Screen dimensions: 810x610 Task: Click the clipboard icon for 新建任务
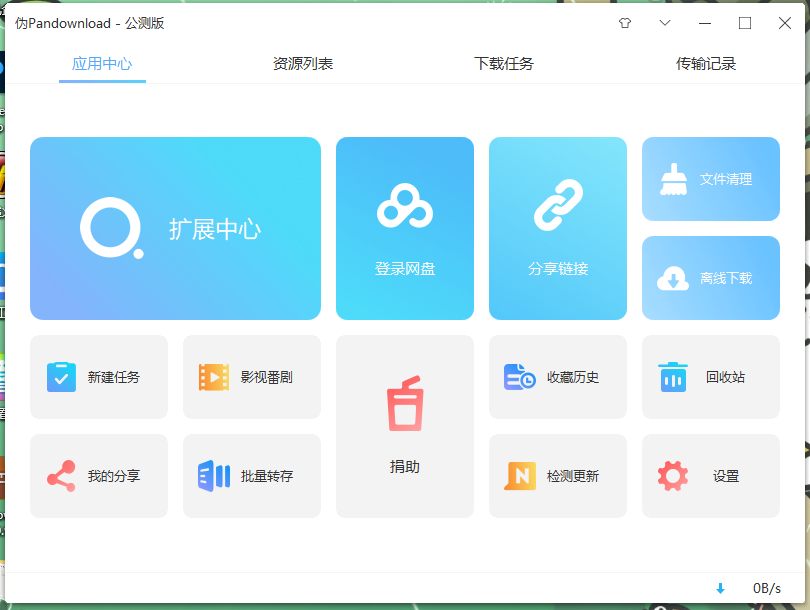pyautogui.click(x=61, y=377)
